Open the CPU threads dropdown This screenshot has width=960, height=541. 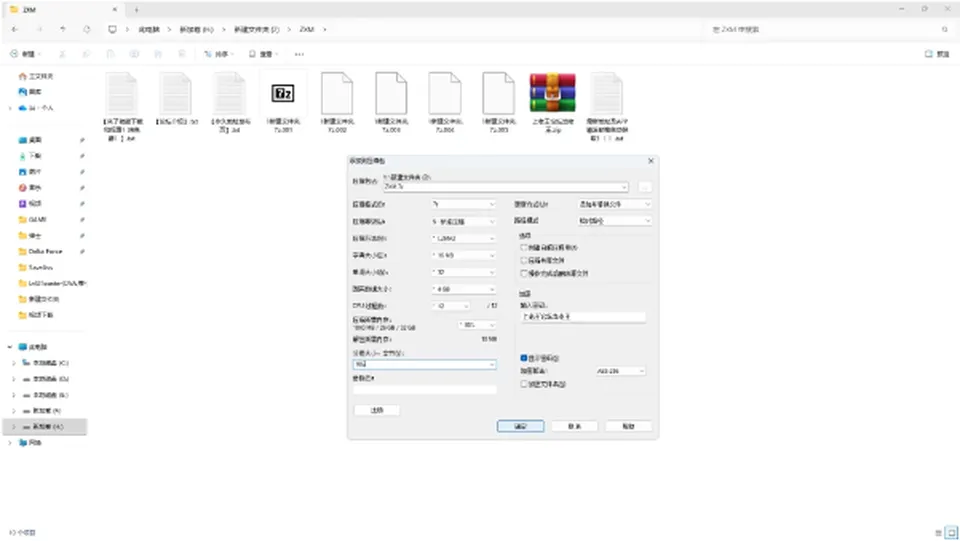(451, 305)
